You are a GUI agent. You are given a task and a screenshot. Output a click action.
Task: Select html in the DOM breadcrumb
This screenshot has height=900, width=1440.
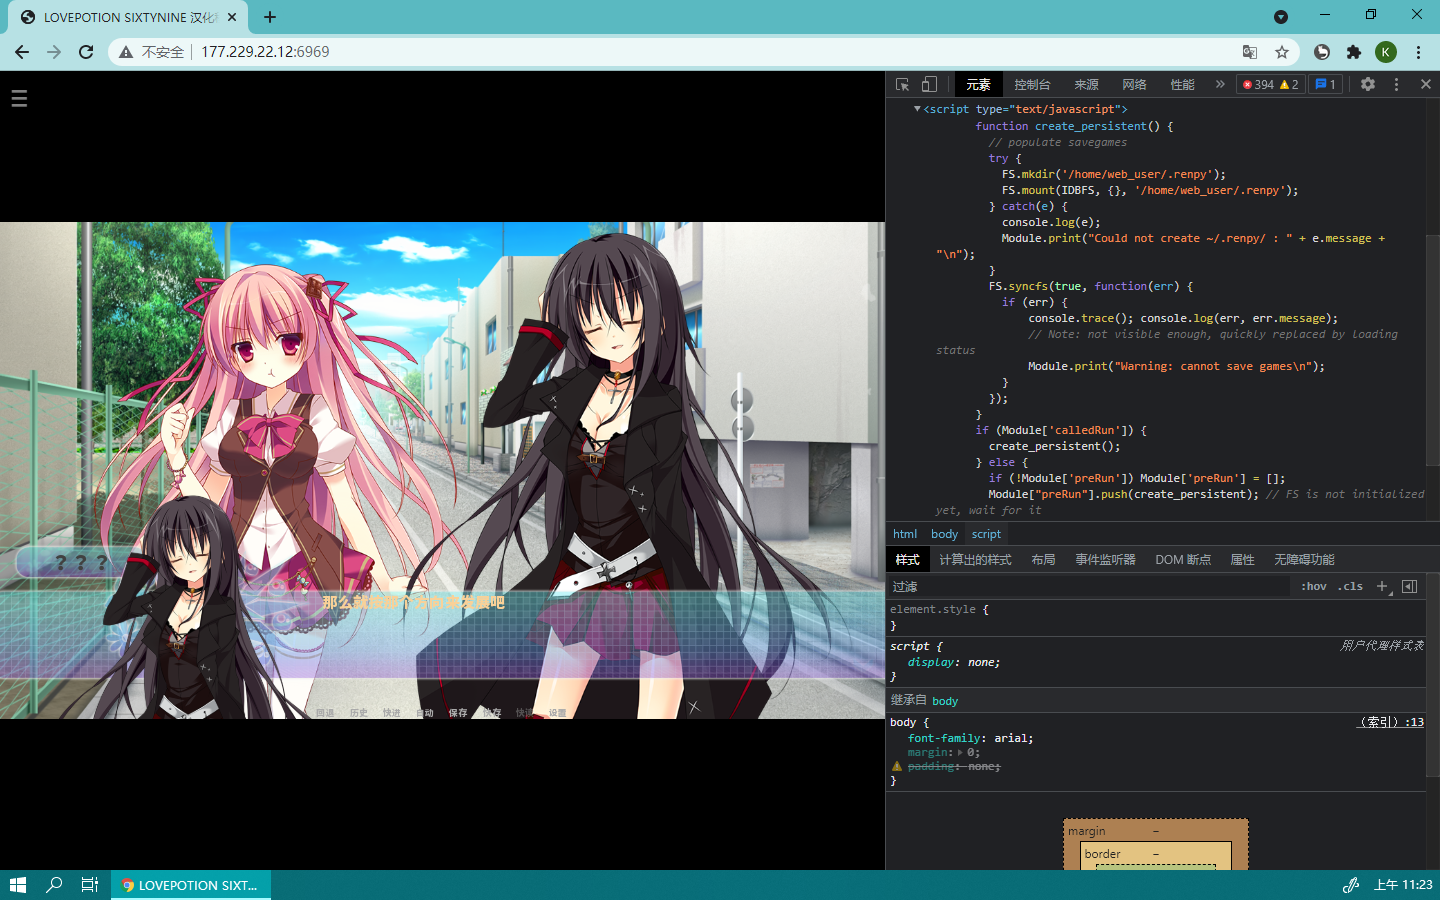(x=905, y=534)
